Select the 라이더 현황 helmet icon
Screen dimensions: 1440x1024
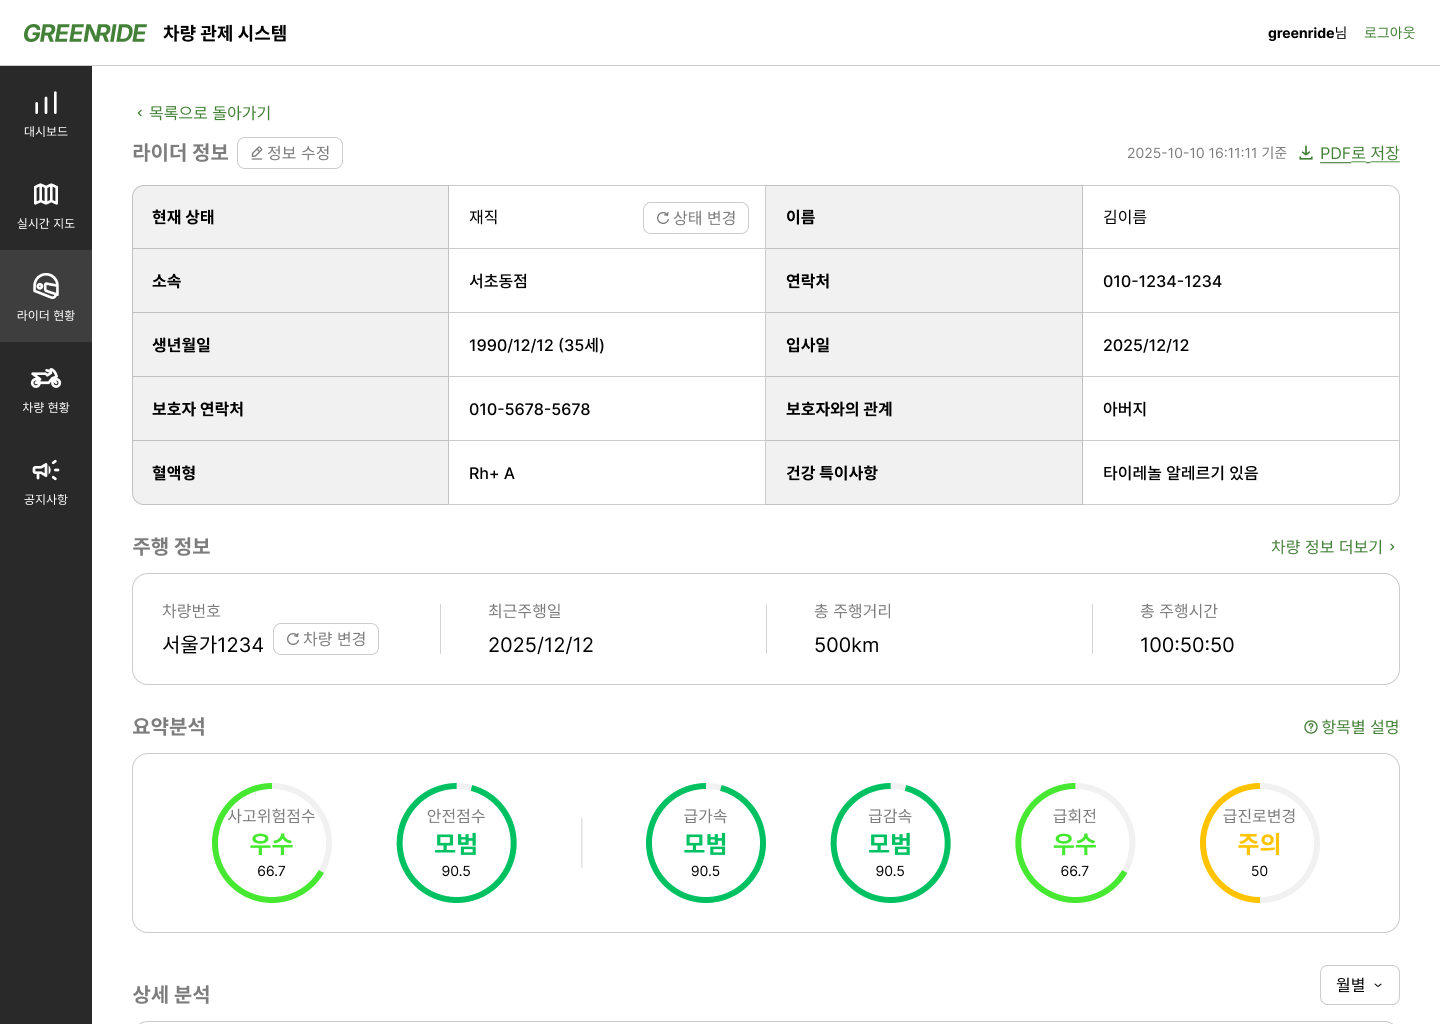[46, 286]
